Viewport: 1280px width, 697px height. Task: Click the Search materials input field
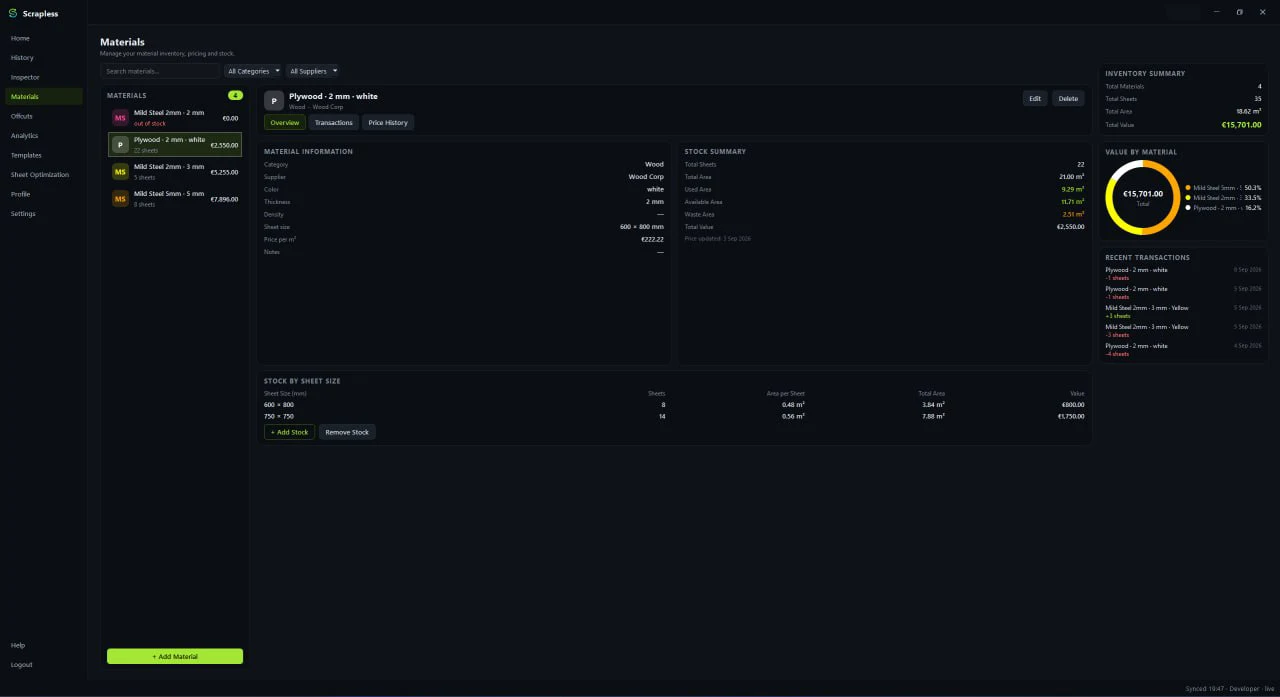(x=160, y=71)
